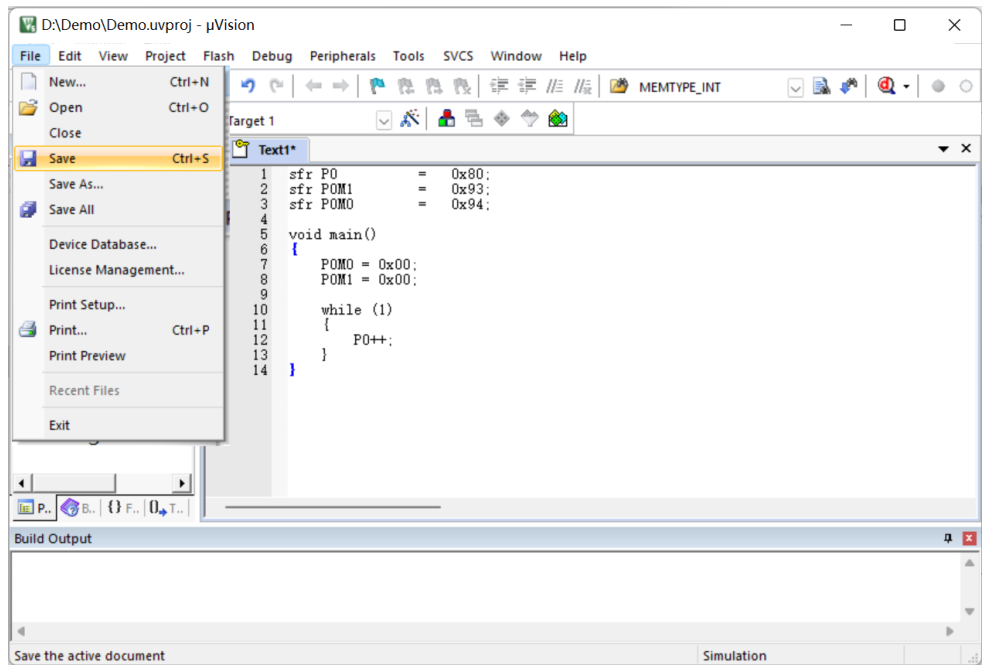
Task: Expand the debug start arrow next to magnifier
Action: 906,87
